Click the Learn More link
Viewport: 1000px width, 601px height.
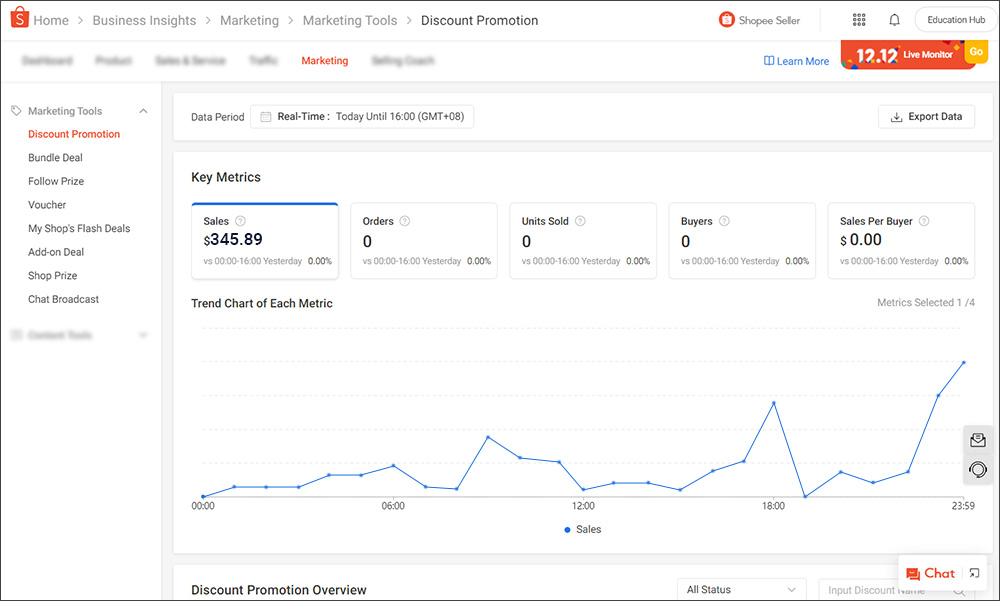click(796, 60)
